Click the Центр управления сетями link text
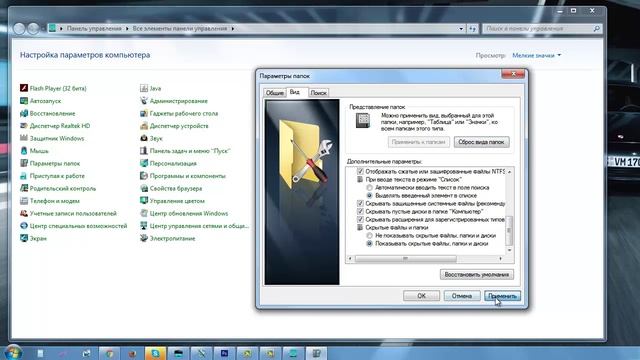 [199, 226]
